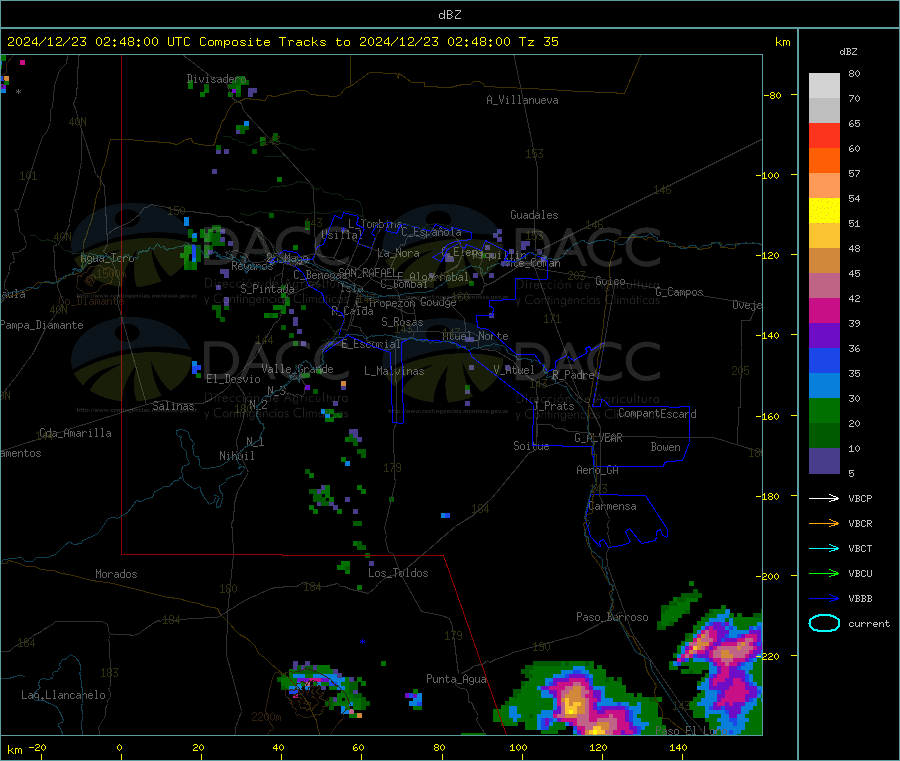This screenshot has width=900, height=761.
Task: Click the R_Padre place label
Action: (x=573, y=375)
